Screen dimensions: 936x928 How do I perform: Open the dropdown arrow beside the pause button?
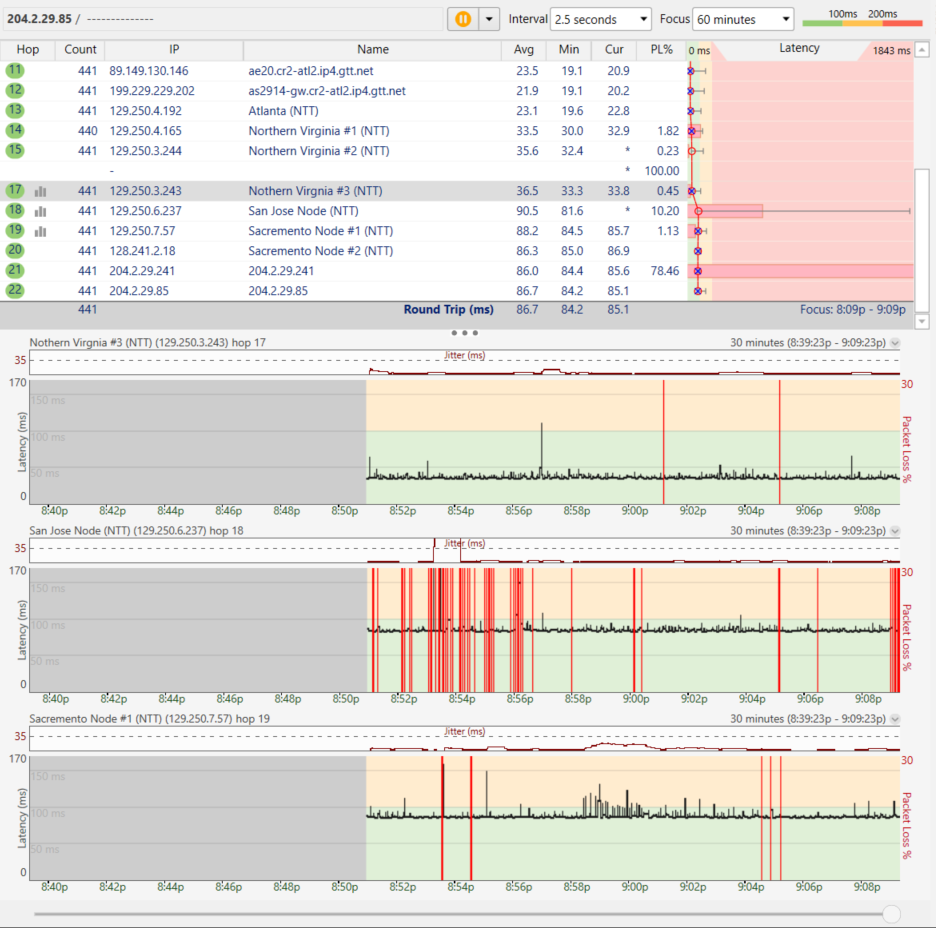[x=489, y=19]
